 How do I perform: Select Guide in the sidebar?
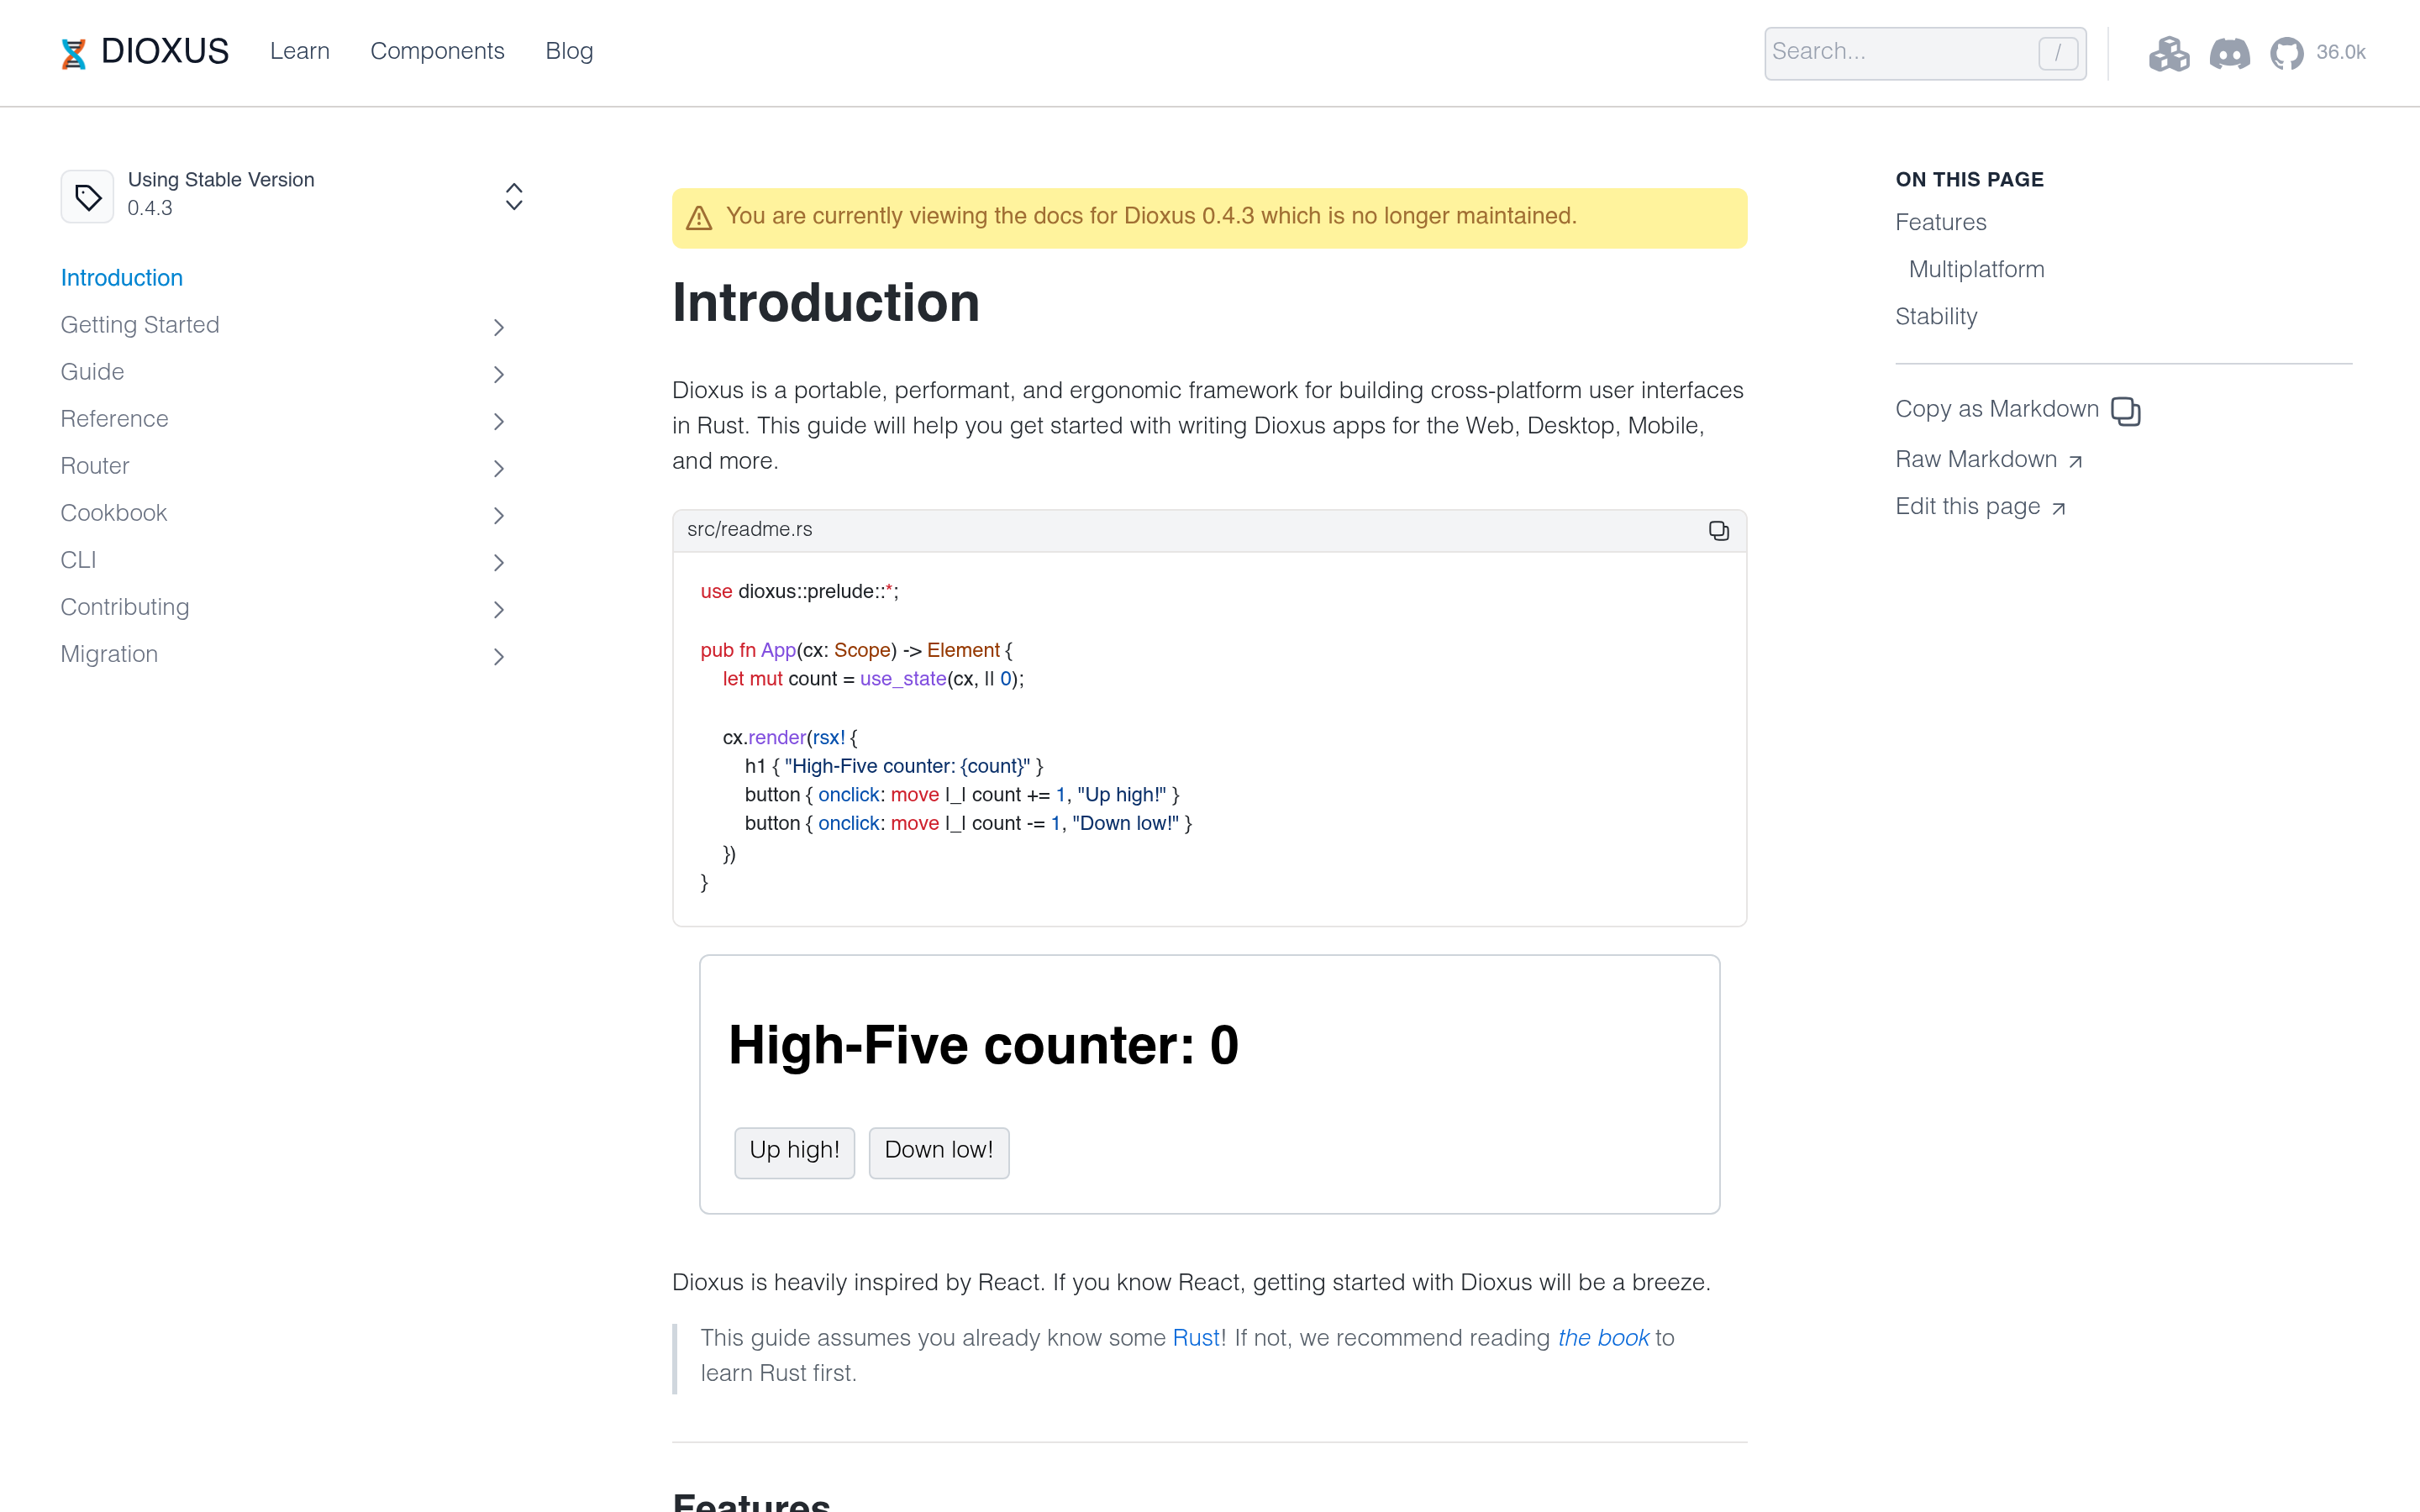click(92, 372)
